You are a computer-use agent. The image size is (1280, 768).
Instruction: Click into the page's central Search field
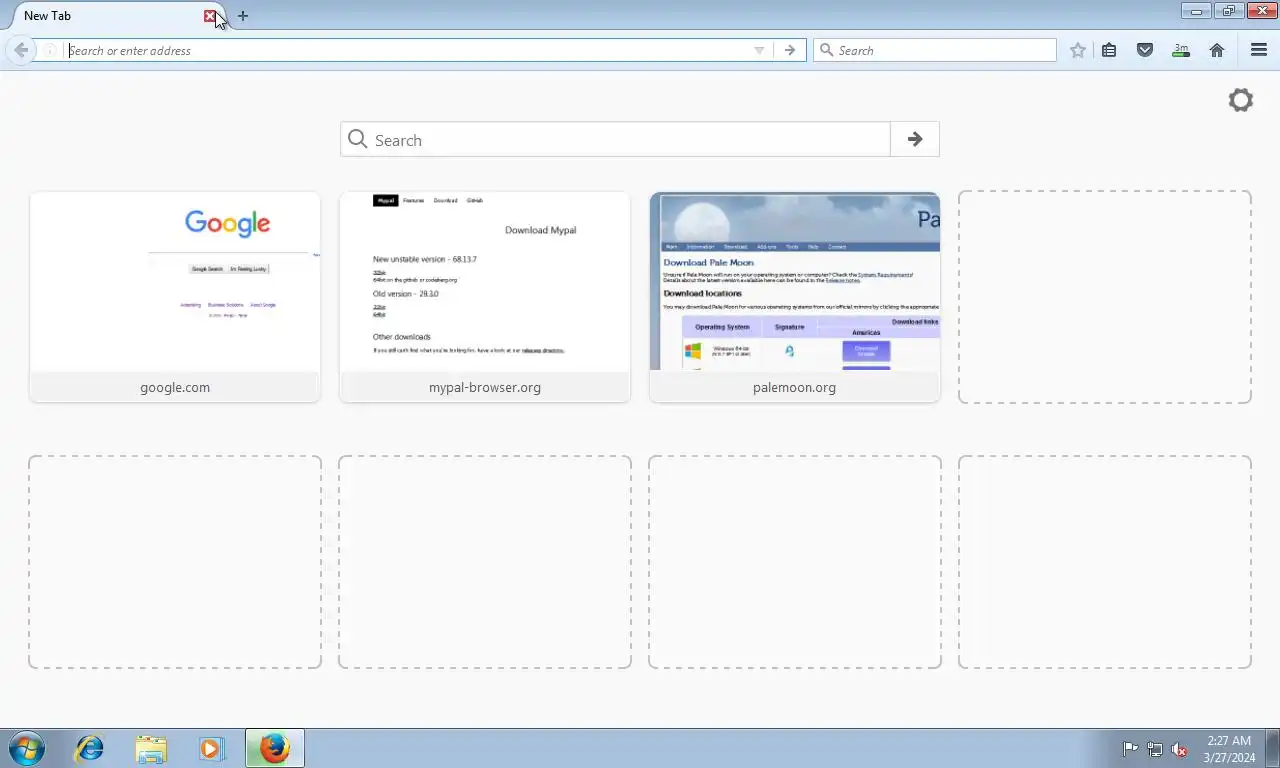point(615,139)
